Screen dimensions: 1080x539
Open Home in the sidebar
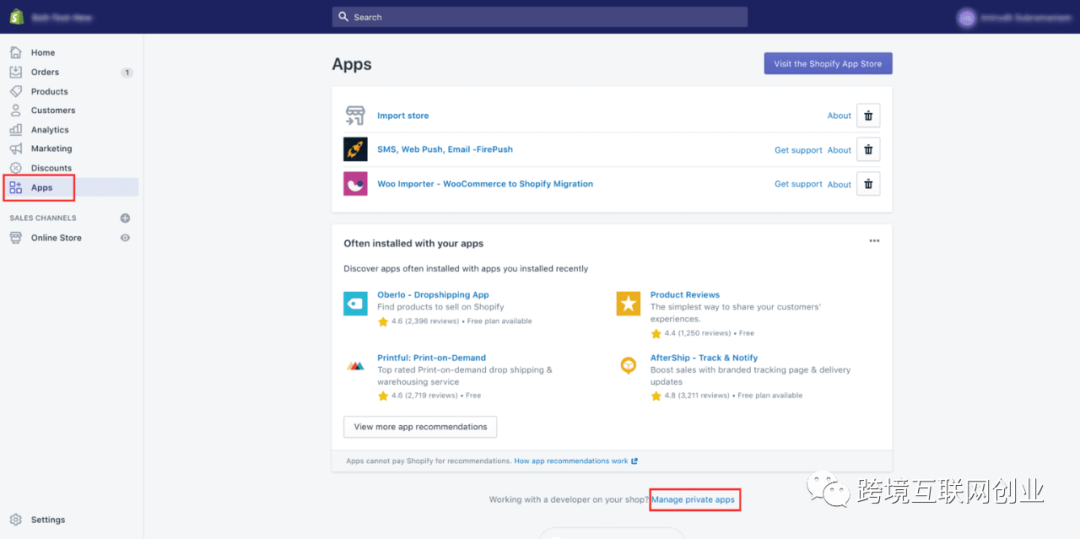click(43, 53)
